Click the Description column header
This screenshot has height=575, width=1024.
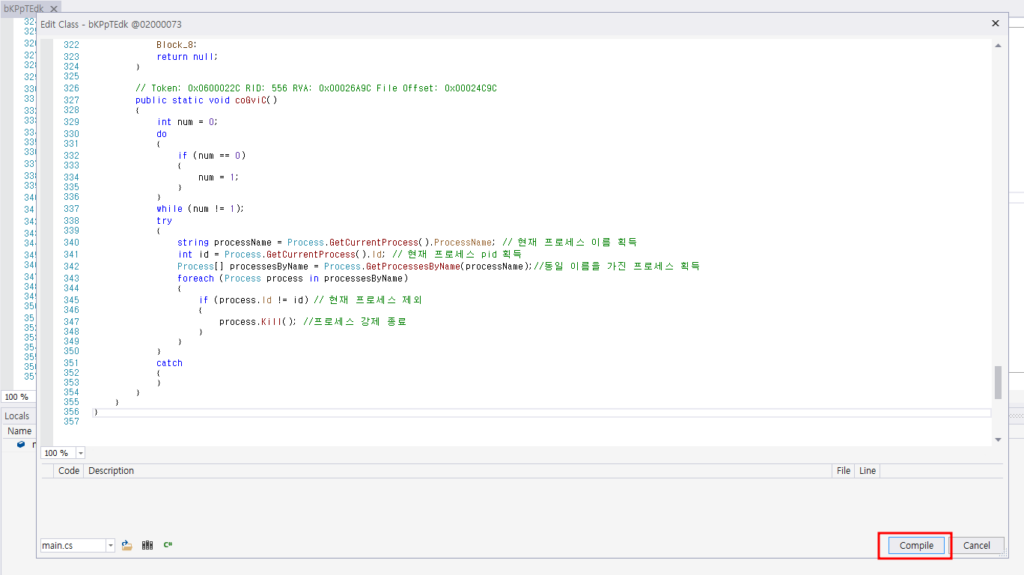pos(111,470)
